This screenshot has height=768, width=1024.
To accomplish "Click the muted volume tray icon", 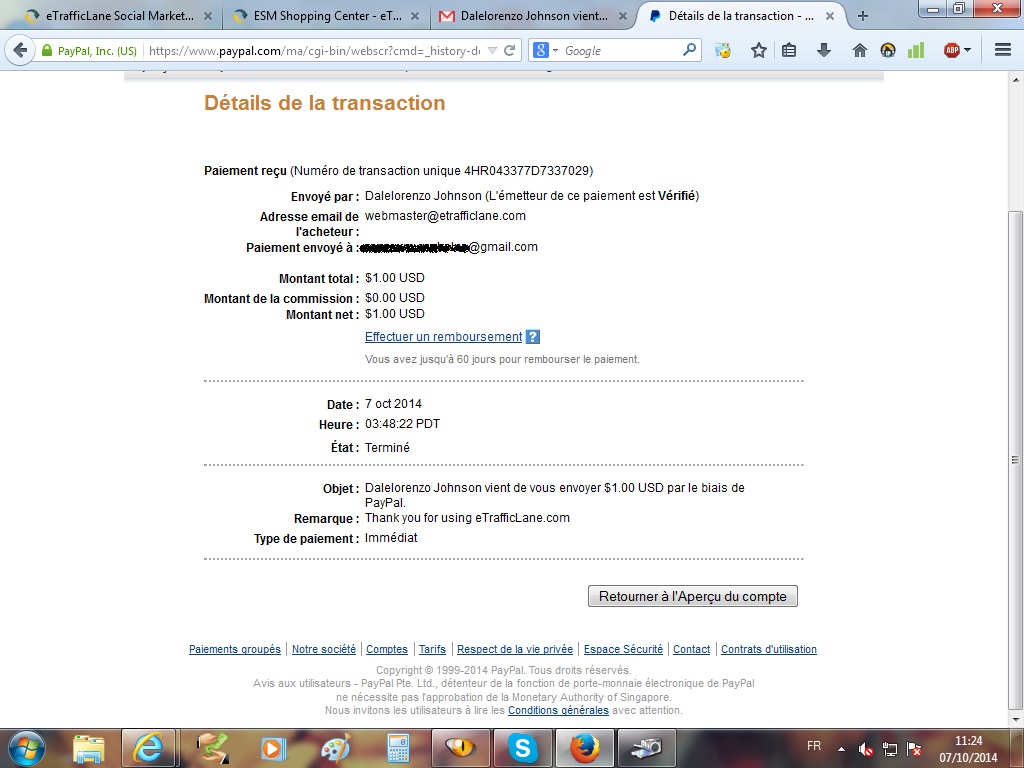I will click(865, 749).
